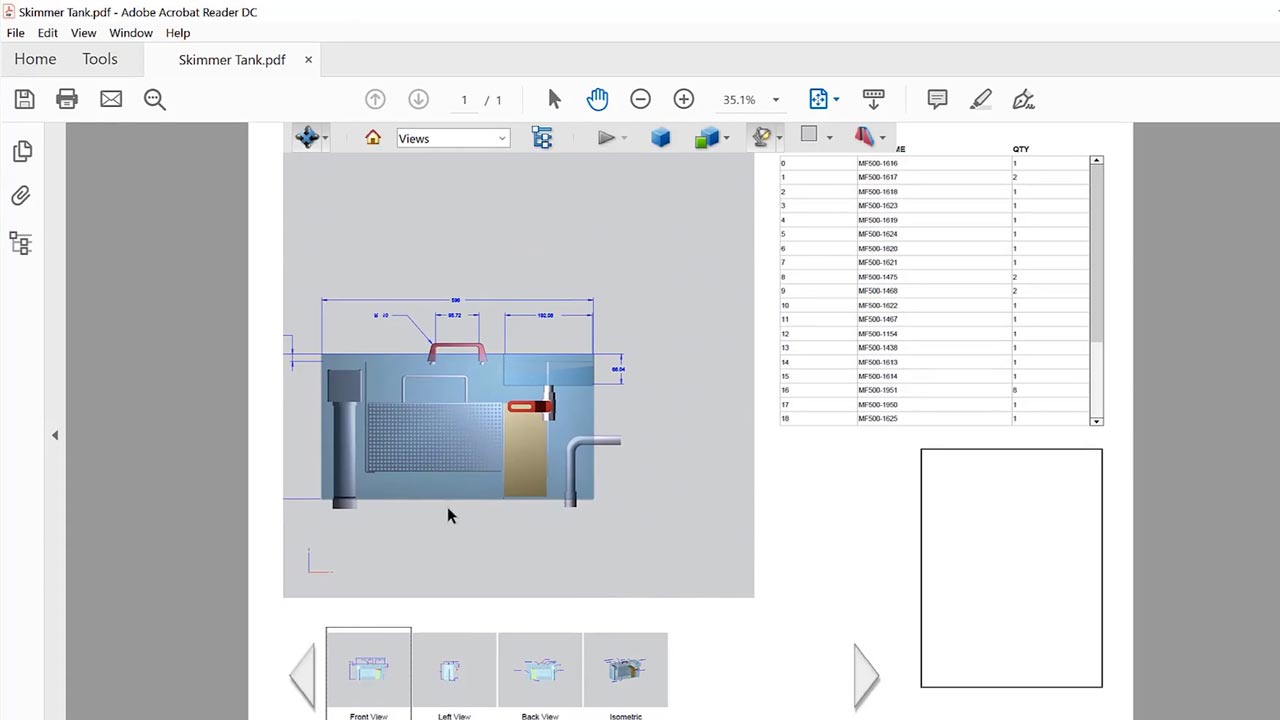Open the 3D lighting options dropdown arrow
This screenshot has height=720, width=1280.
[779, 138]
